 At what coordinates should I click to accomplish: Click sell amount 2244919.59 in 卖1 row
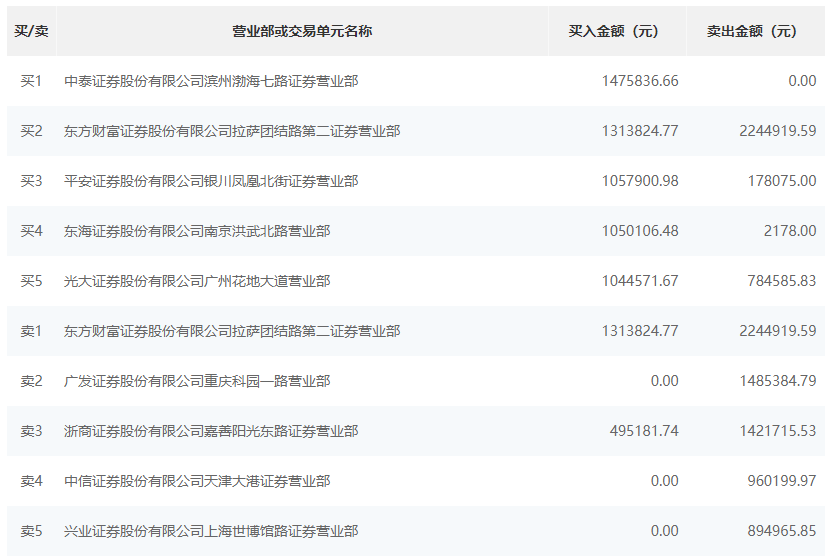[778, 331]
